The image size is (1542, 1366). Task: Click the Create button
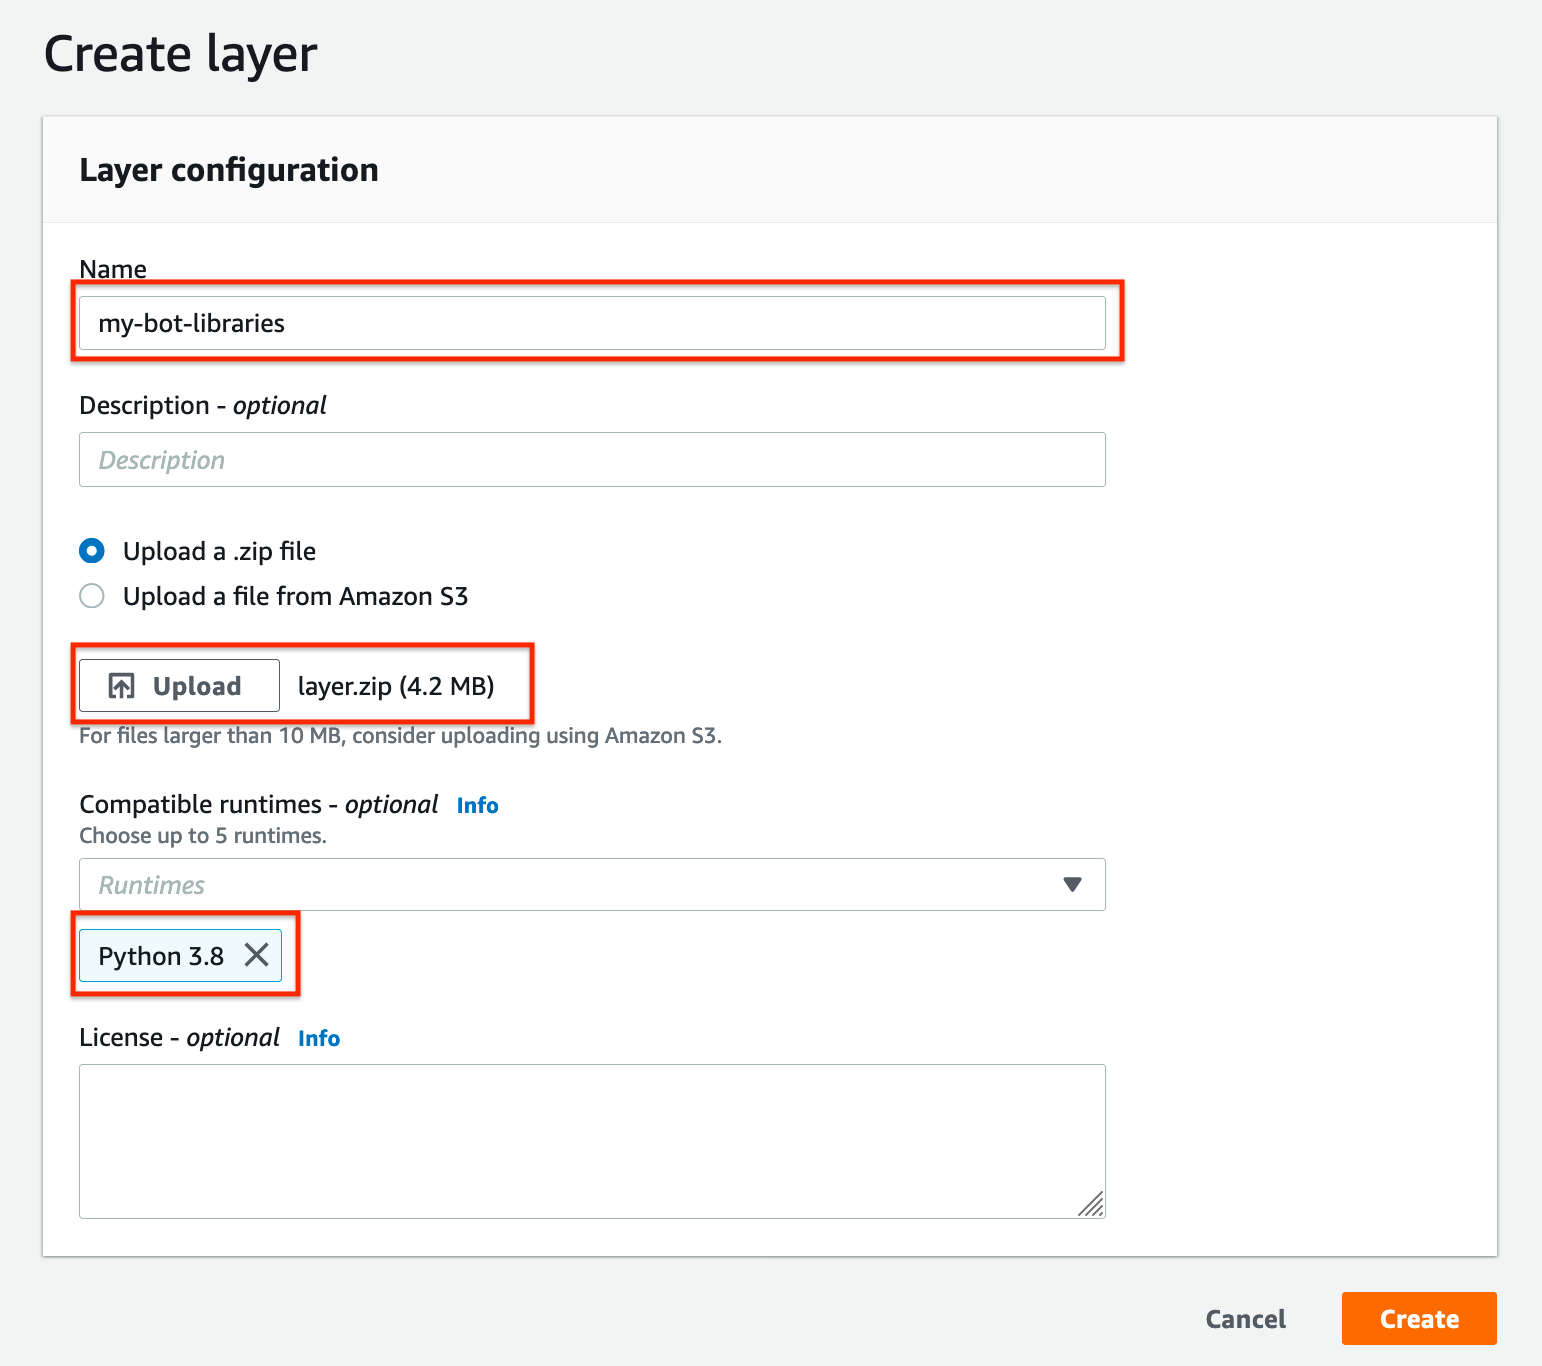1418,1318
